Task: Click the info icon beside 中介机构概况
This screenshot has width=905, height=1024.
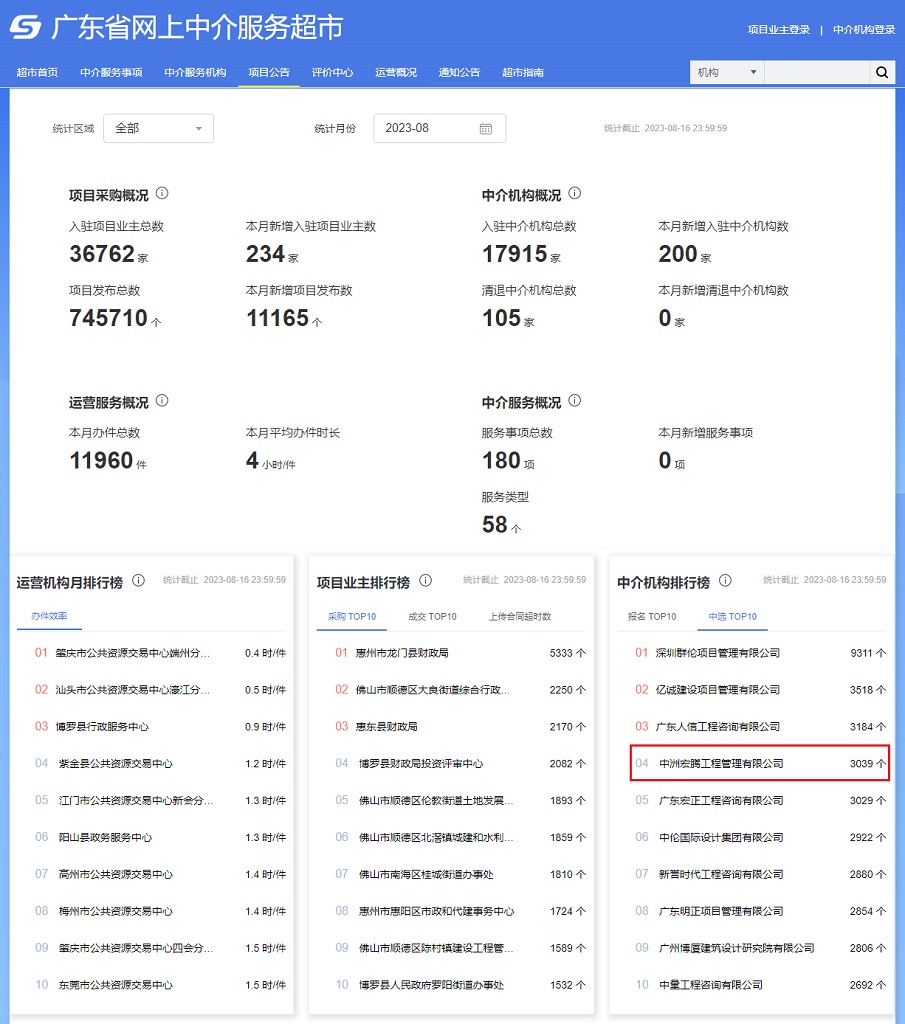Action: [x=575, y=193]
